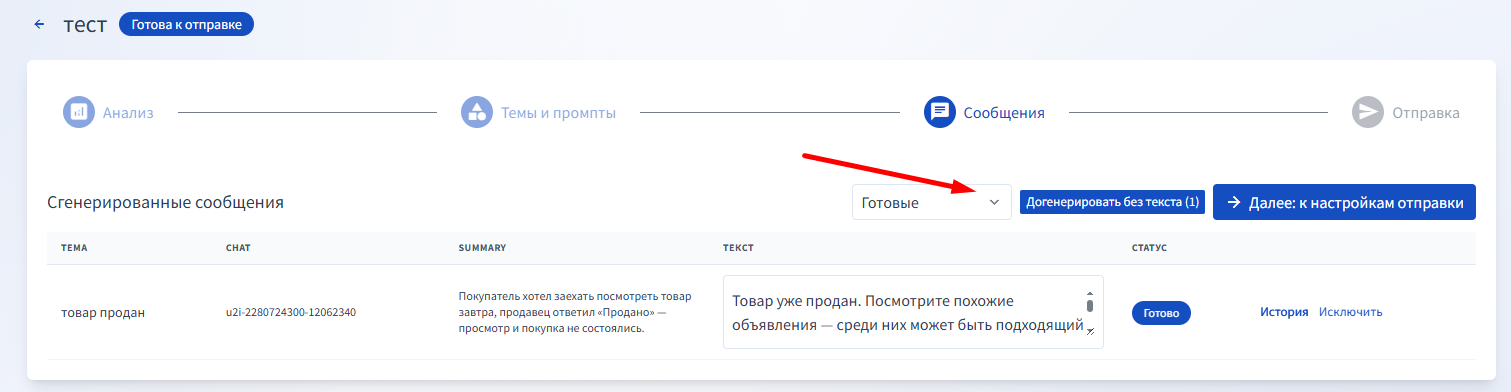Click chat ID u2i-2280724300-12062340
This screenshot has height=392, width=1511.
291,313
